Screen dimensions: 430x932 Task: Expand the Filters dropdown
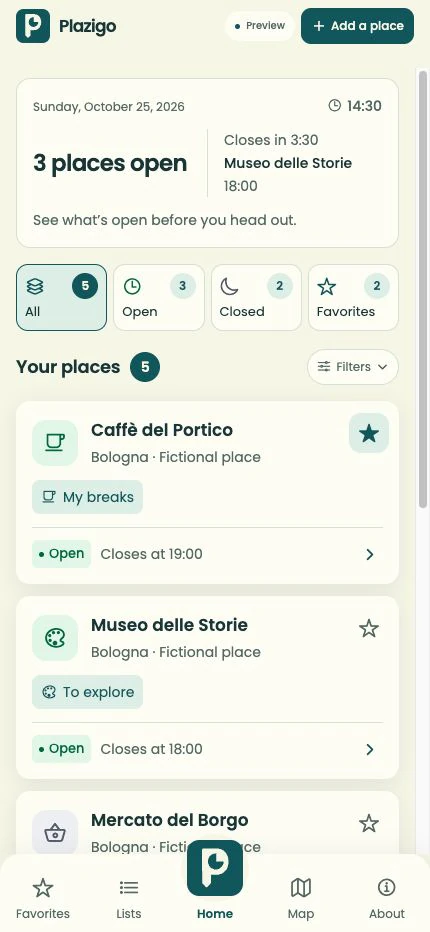[x=353, y=367]
